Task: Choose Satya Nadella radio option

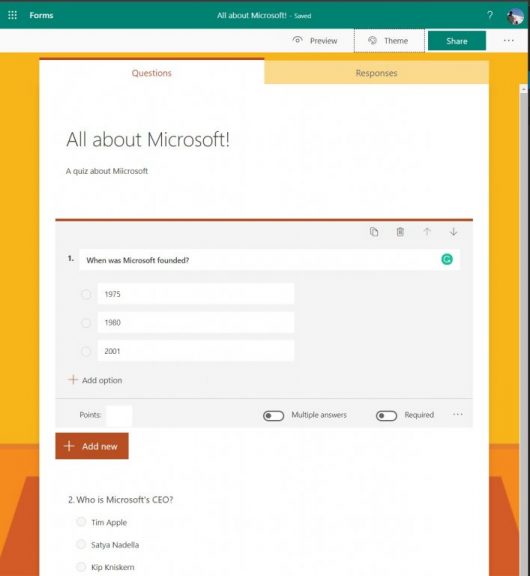Action: [x=81, y=544]
